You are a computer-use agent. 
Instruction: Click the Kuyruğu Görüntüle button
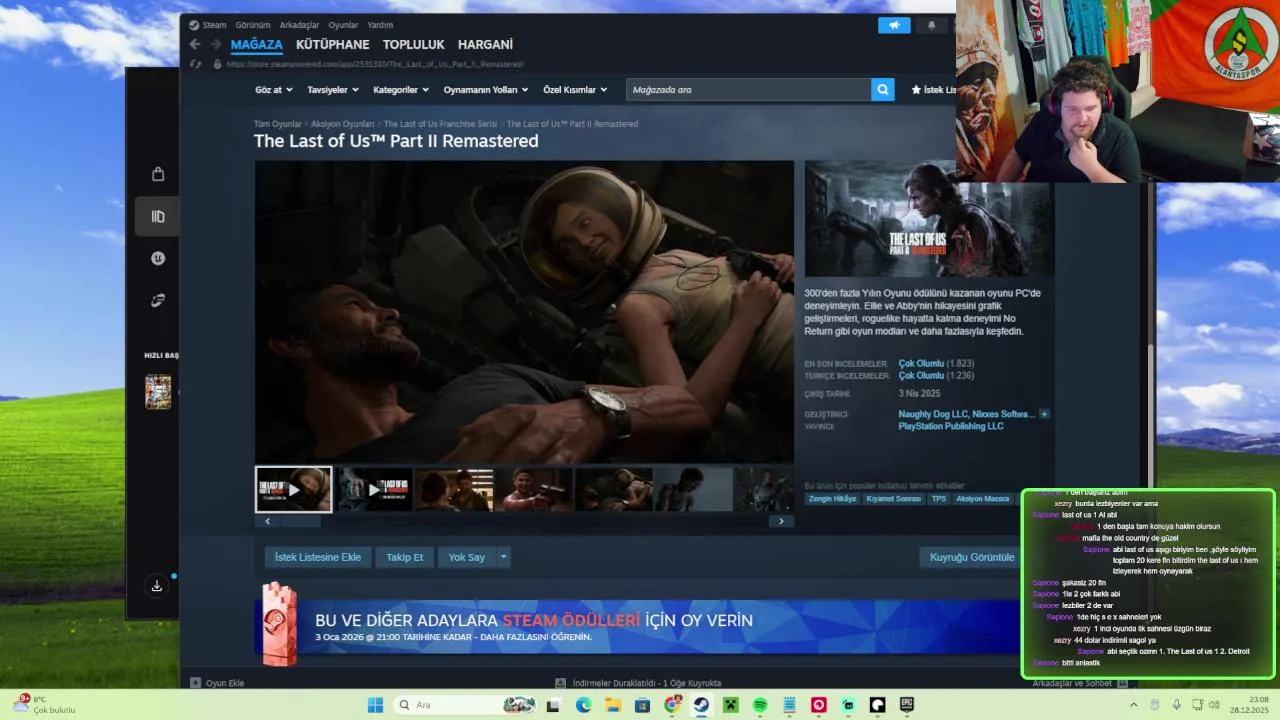(972, 557)
